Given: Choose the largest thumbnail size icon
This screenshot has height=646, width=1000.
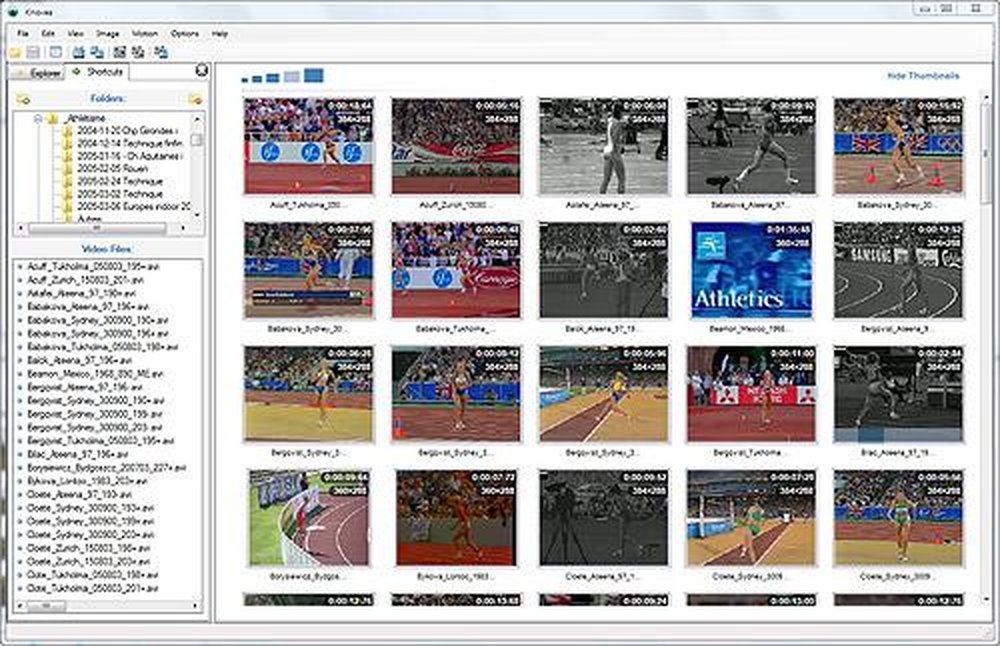Looking at the screenshot, I should pyautogui.click(x=314, y=76).
